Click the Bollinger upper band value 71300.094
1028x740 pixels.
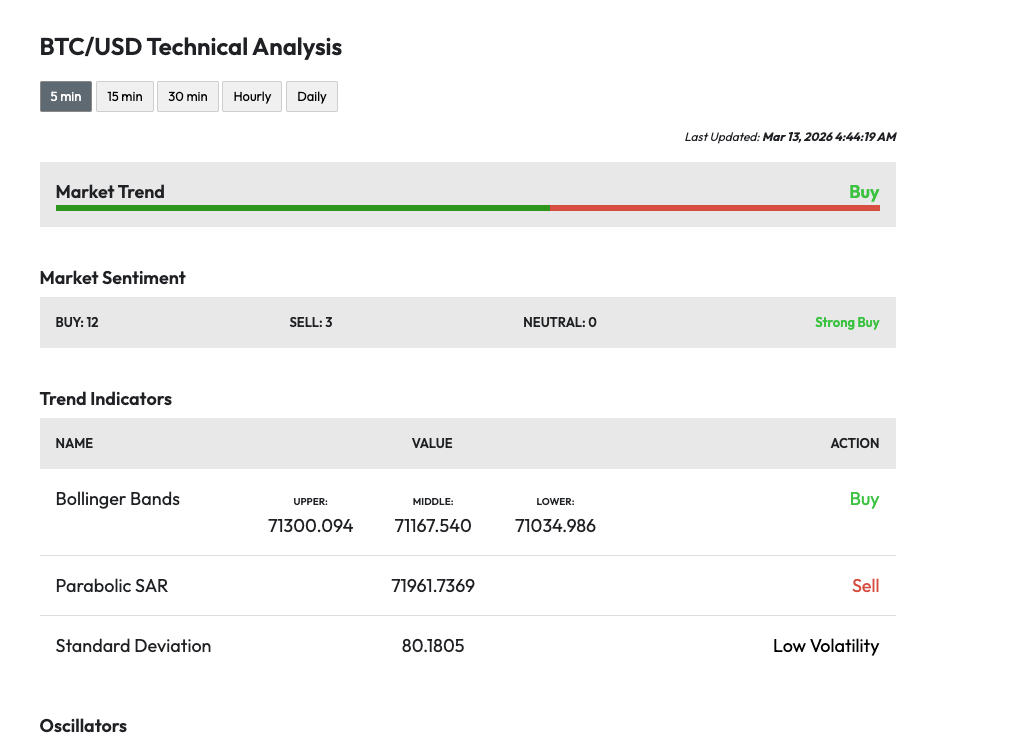click(311, 526)
